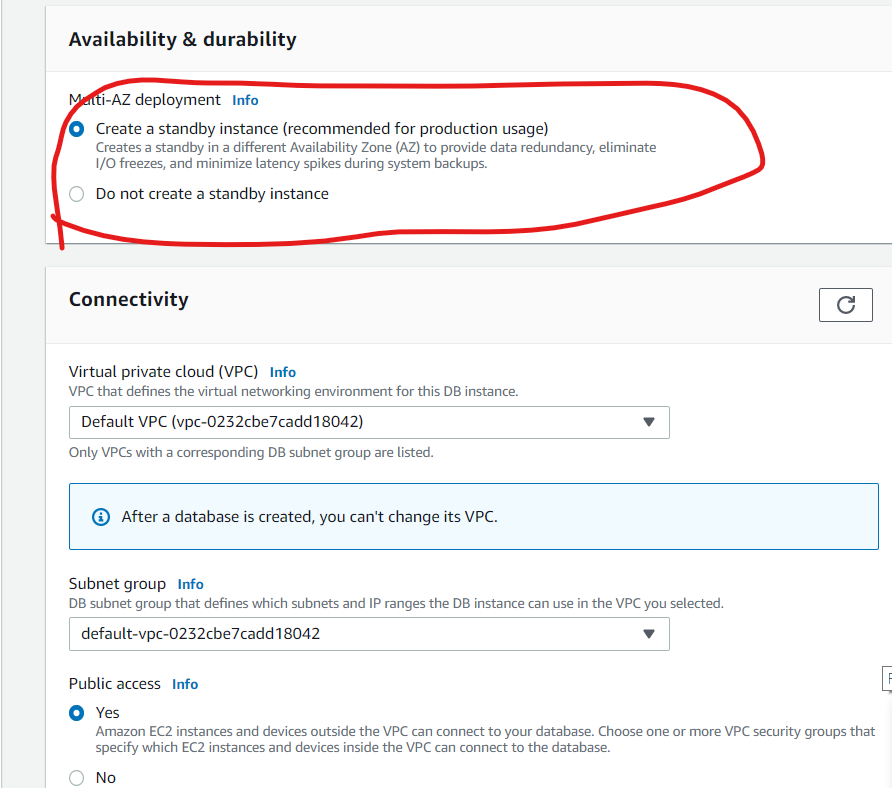Image resolution: width=892 pixels, height=788 pixels.
Task: Click the 'Subnet group' field label
Action: (117, 584)
